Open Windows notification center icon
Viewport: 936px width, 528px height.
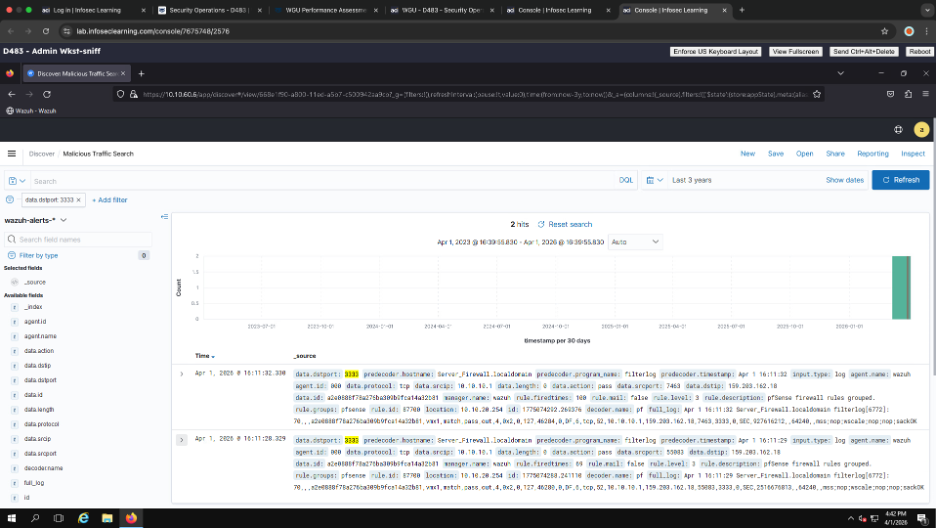[x=921, y=518]
